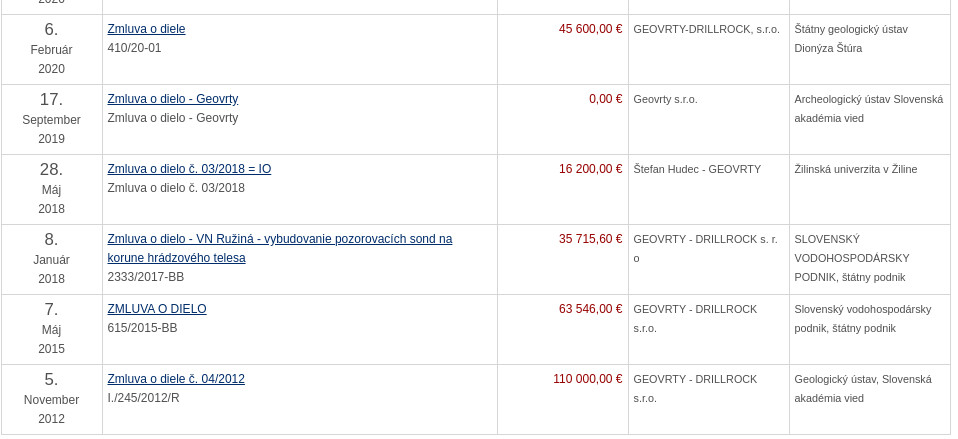Select the 16 200,00 € amount cell
The height and width of the screenshot is (439, 958).
pos(590,169)
